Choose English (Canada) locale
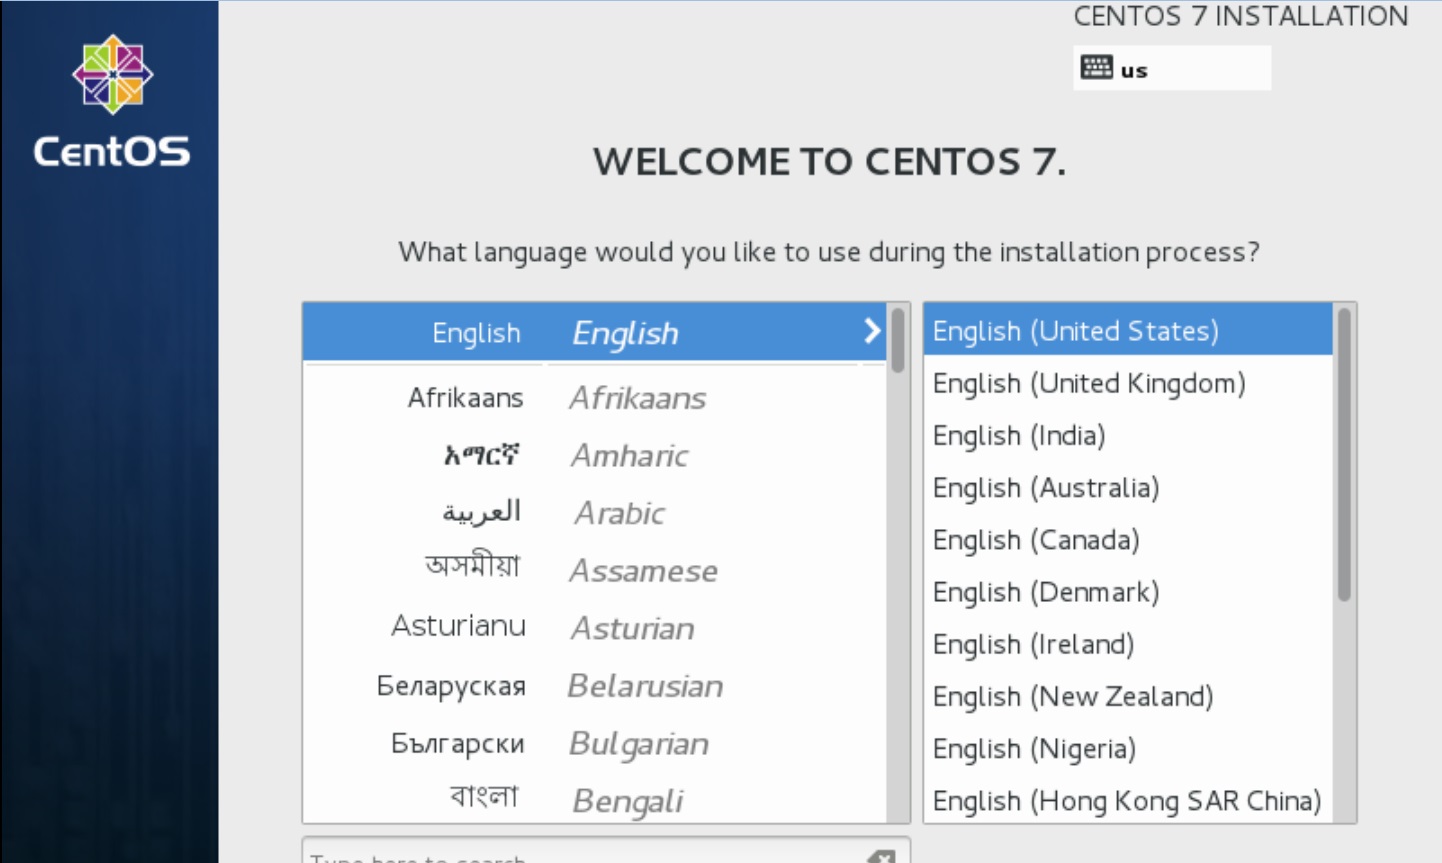This screenshot has height=863, width=1442. point(1128,539)
